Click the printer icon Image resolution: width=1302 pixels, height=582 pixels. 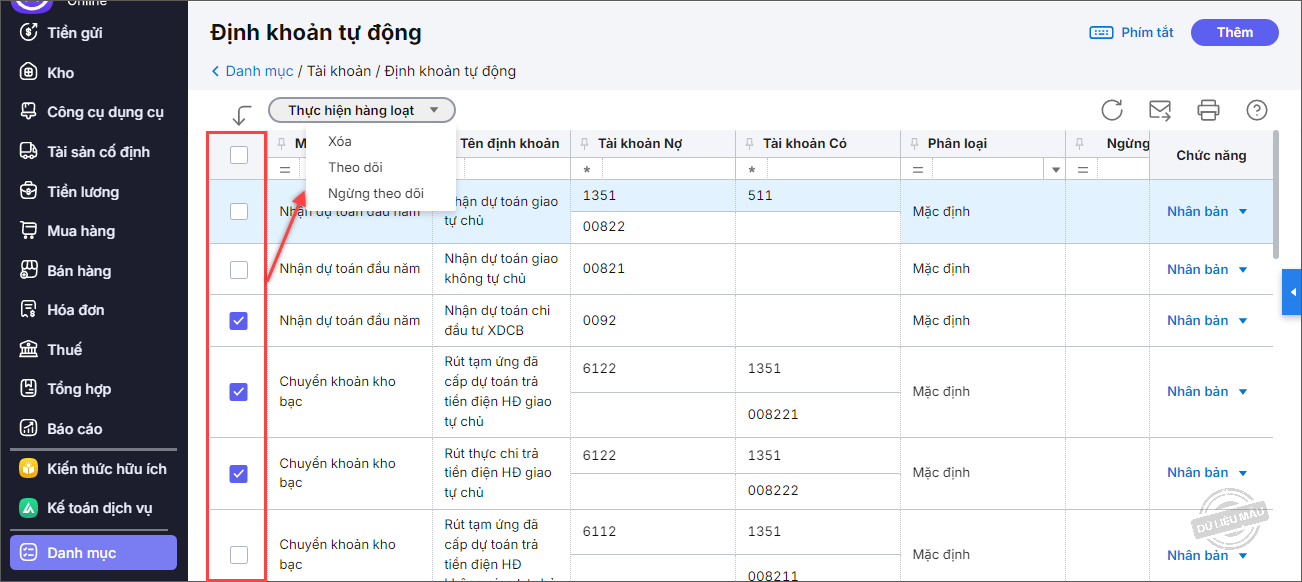(1209, 110)
